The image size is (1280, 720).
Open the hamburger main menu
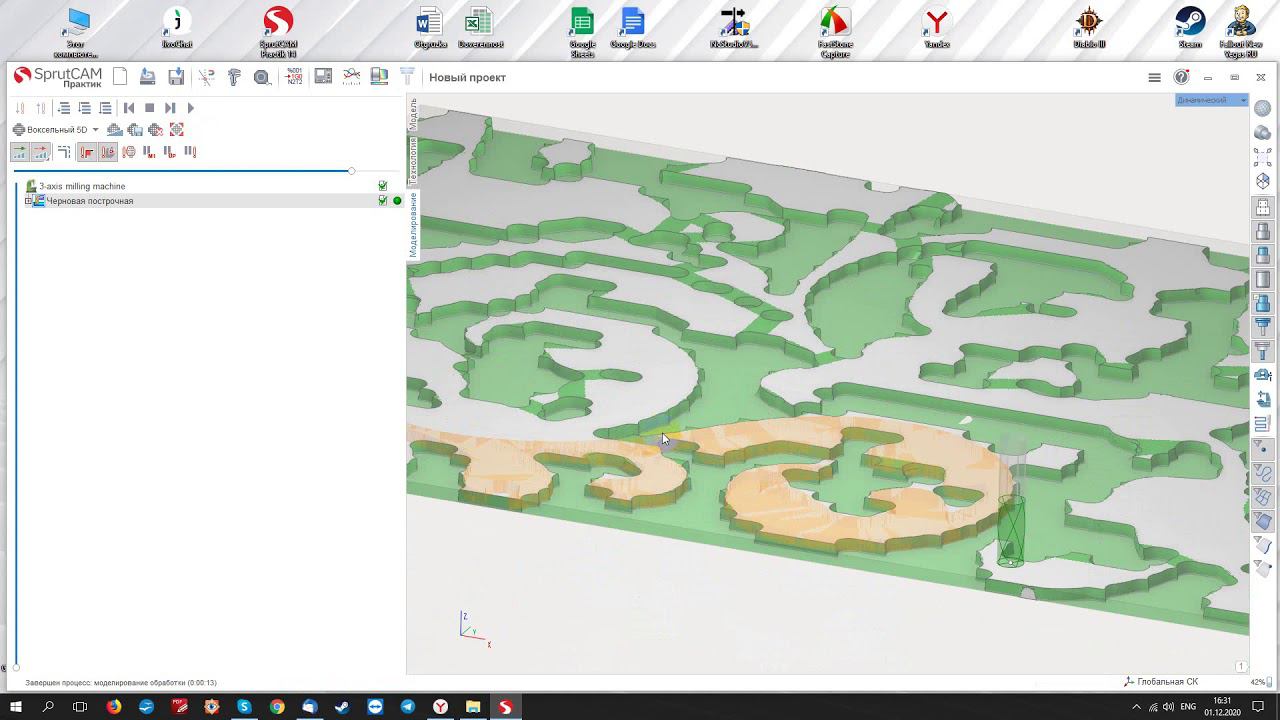(x=1154, y=77)
